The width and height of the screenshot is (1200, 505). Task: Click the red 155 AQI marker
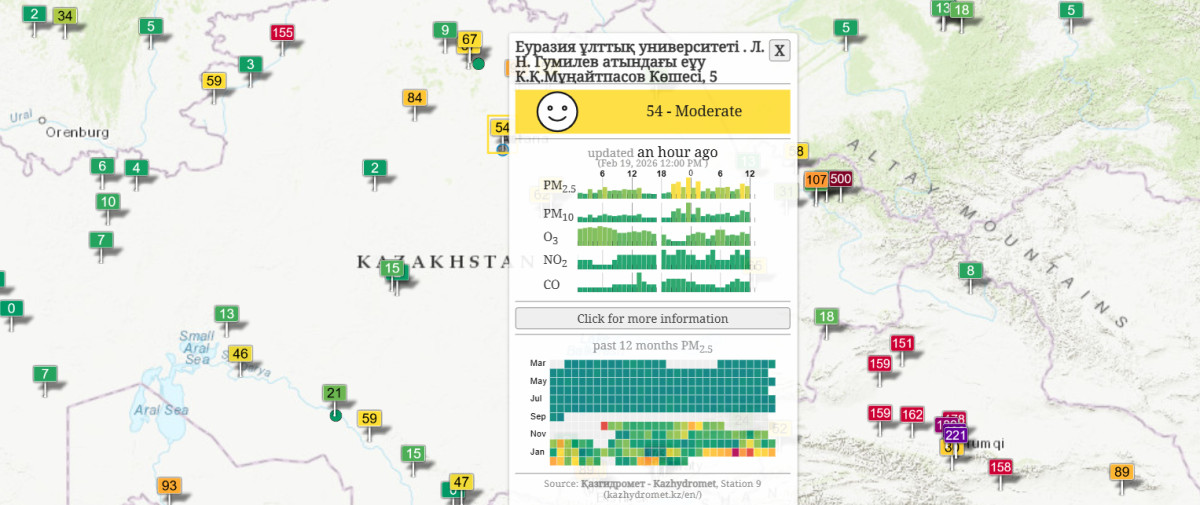coord(282,33)
